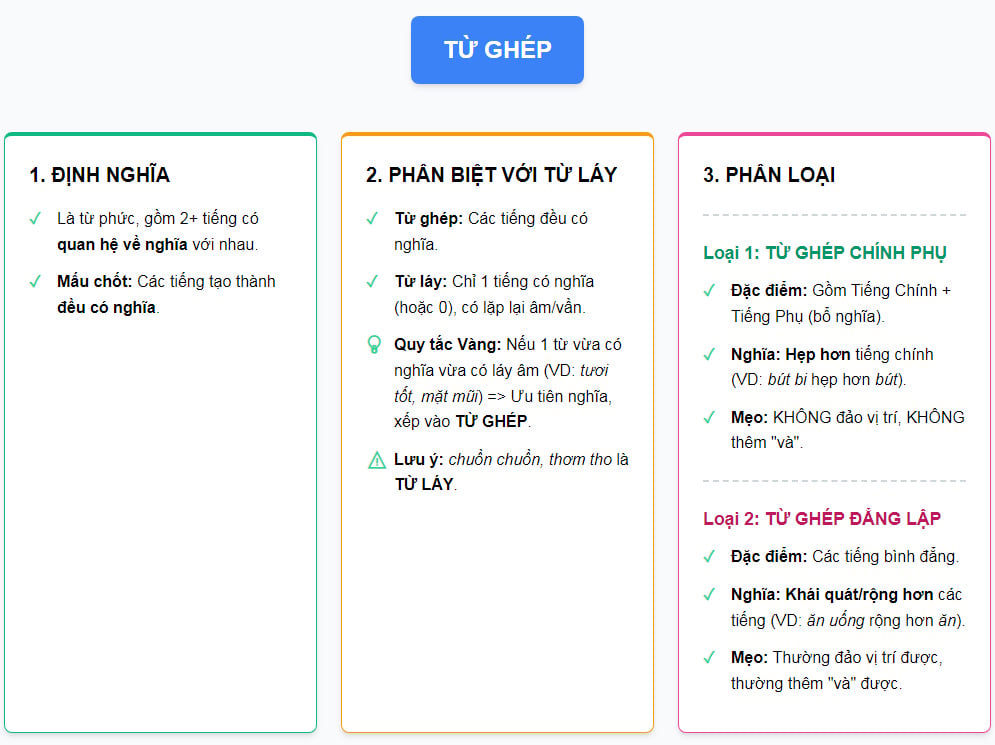Click the bold 'TỪ LÁY' text in the note
995x745 pixels.
[x=424, y=484]
